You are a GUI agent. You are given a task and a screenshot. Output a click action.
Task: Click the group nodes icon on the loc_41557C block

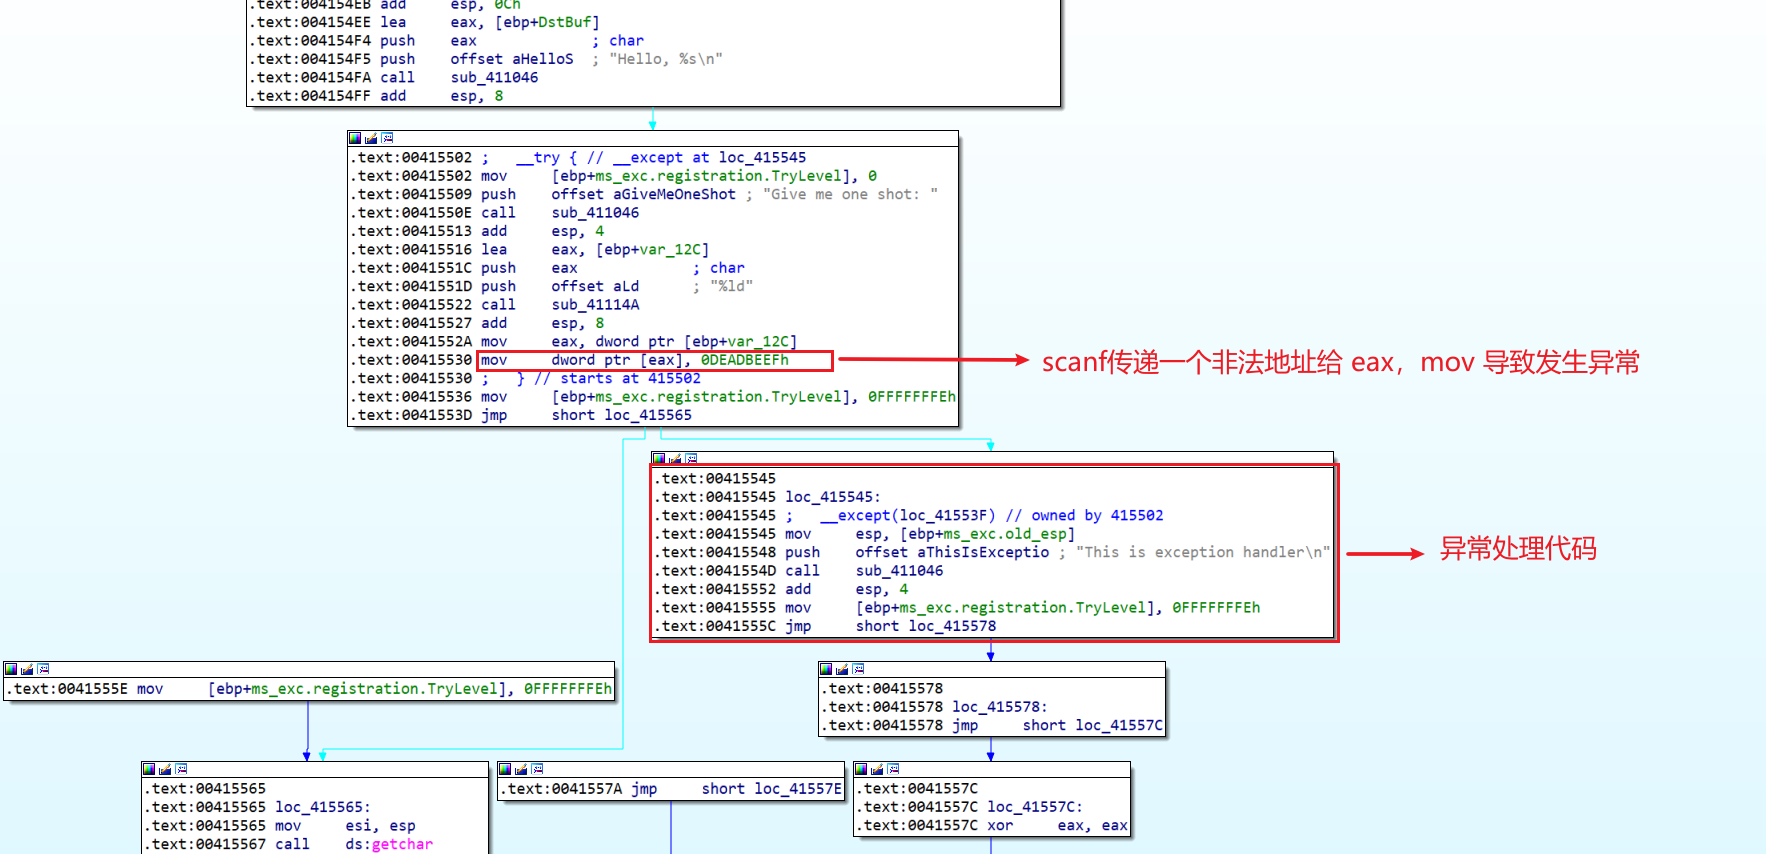(x=893, y=769)
